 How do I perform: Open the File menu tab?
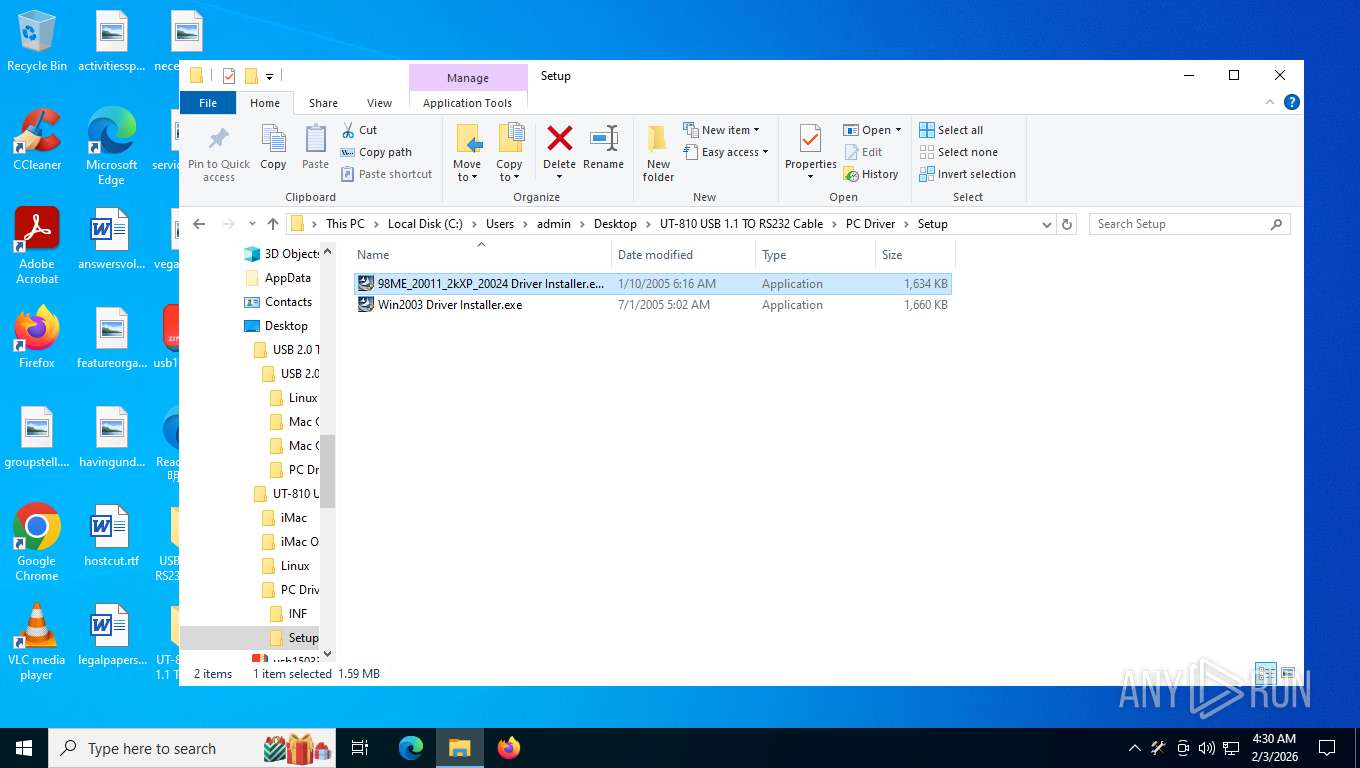tap(208, 103)
